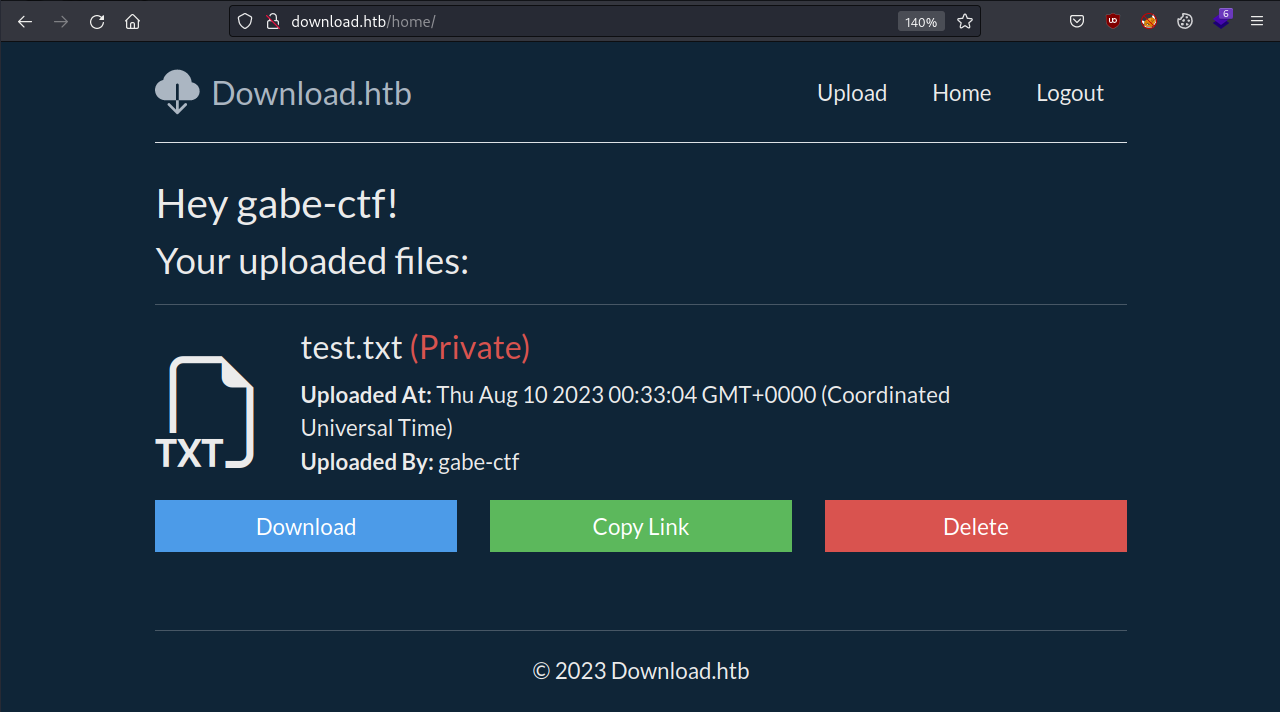Bookmark this page with the star icon
The width and height of the screenshot is (1280, 712).
pos(965,21)
